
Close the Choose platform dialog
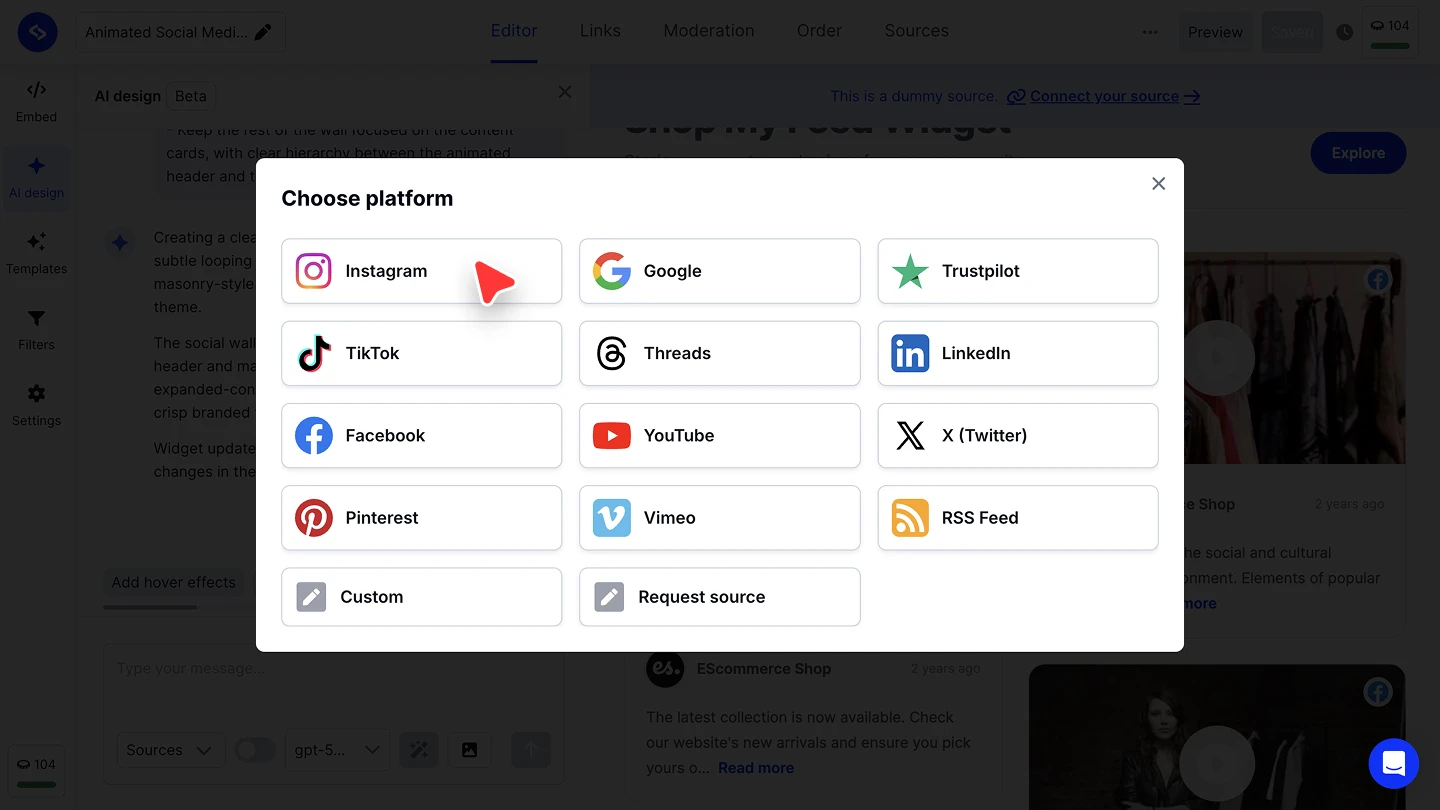[1158, 184]
